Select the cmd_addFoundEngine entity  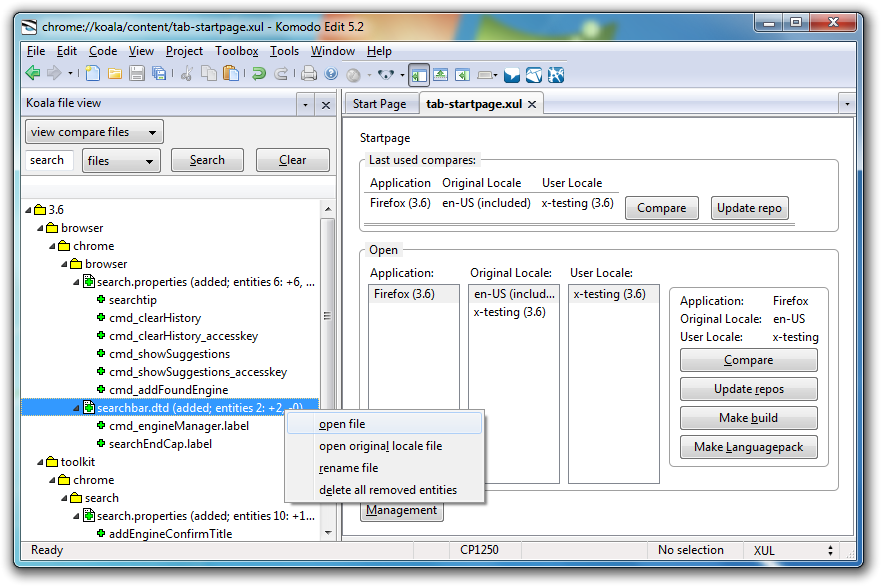click(169, 390)
